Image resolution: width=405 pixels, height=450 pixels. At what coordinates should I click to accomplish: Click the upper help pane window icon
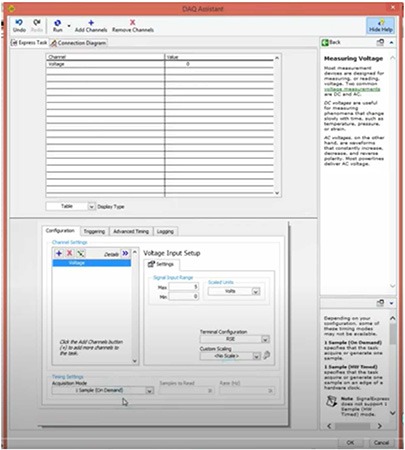pos(380,42)
